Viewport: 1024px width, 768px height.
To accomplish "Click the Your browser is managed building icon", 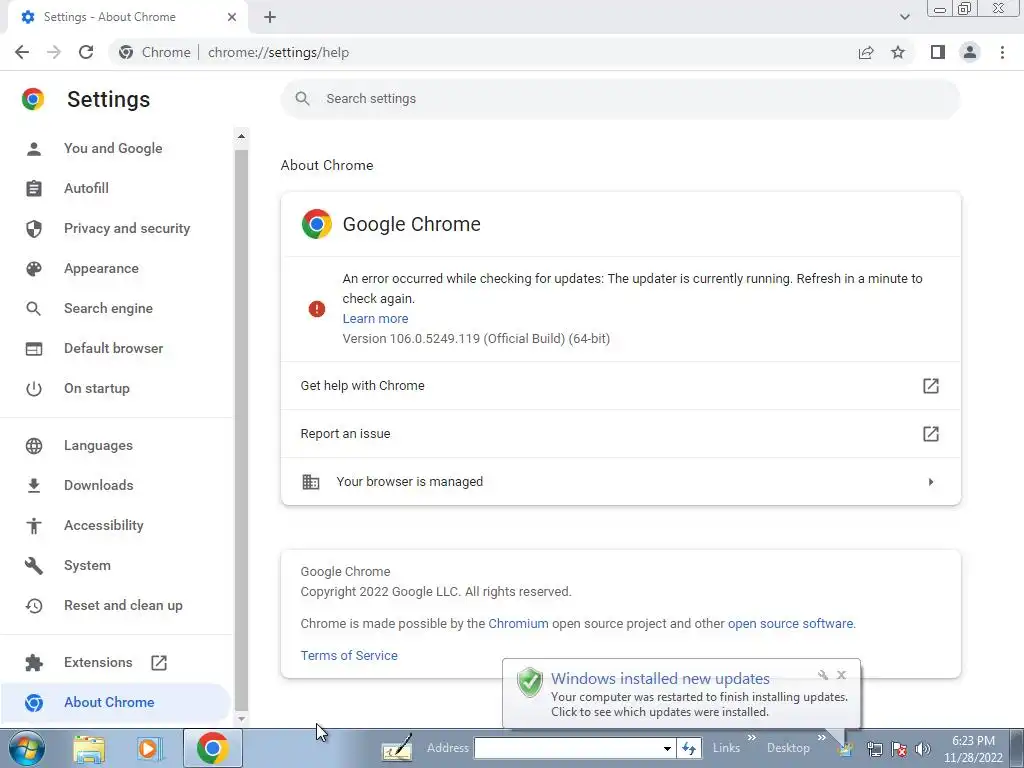I will click(x=311, y=482).
